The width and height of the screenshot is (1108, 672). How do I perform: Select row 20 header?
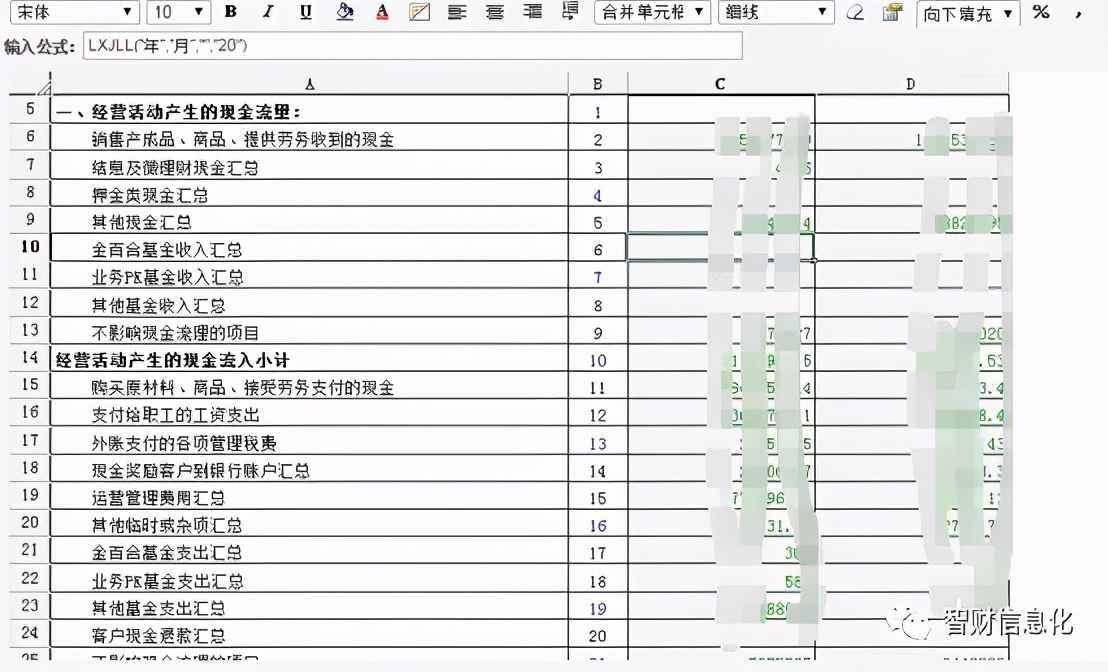click(30, 522)
